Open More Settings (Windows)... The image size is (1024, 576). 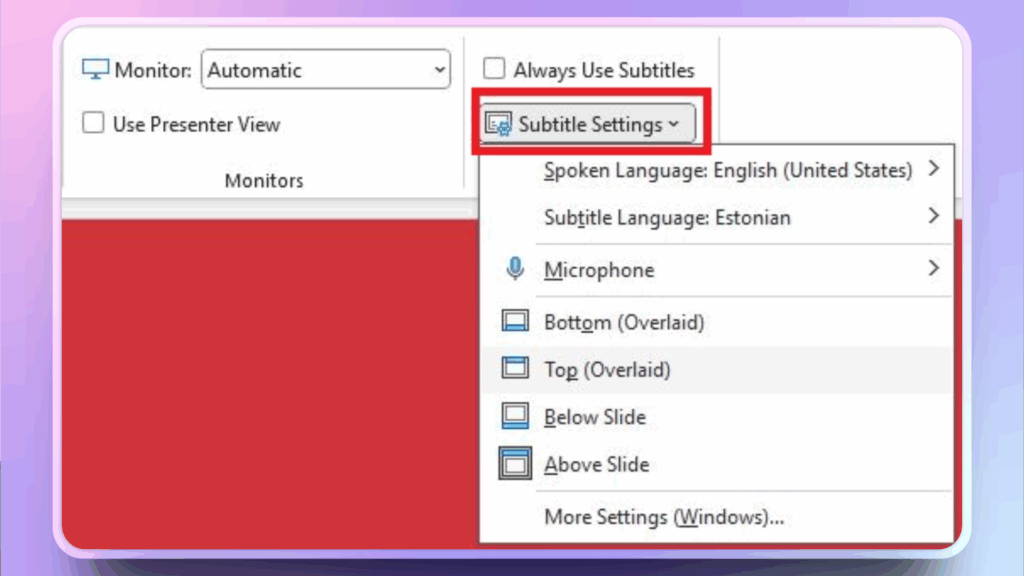[663, 517]
